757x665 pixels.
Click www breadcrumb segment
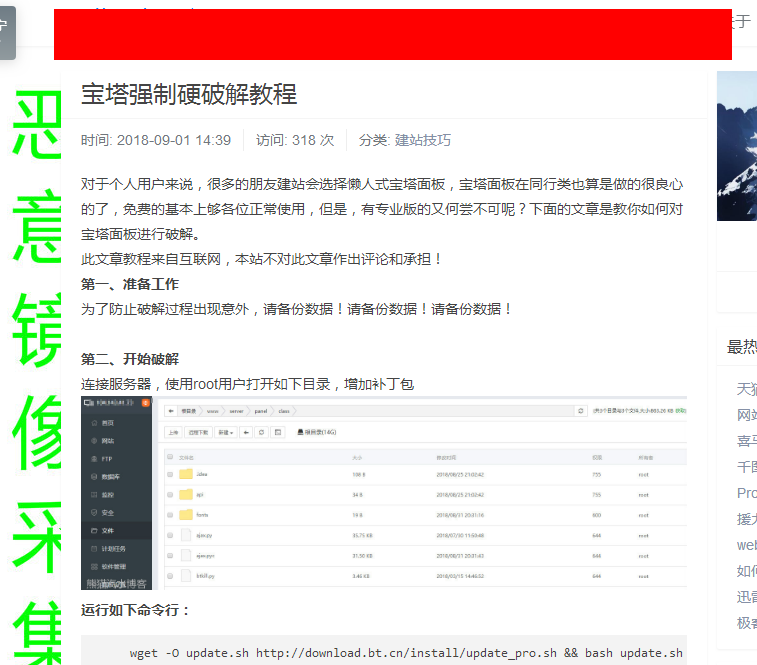[x=212, y=411]
